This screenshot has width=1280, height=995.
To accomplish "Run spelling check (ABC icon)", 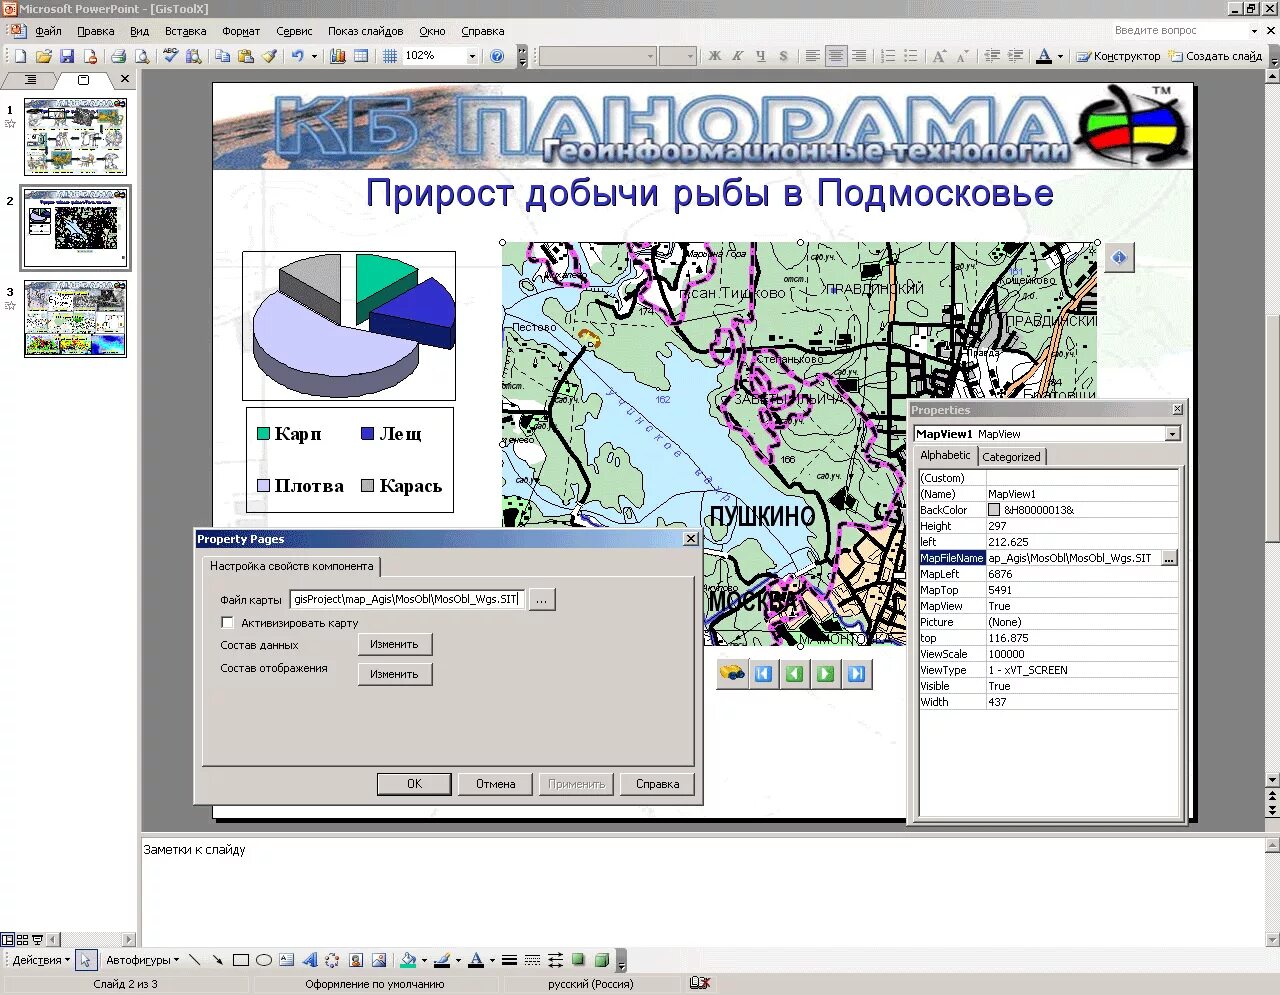I will coord(171,57).
